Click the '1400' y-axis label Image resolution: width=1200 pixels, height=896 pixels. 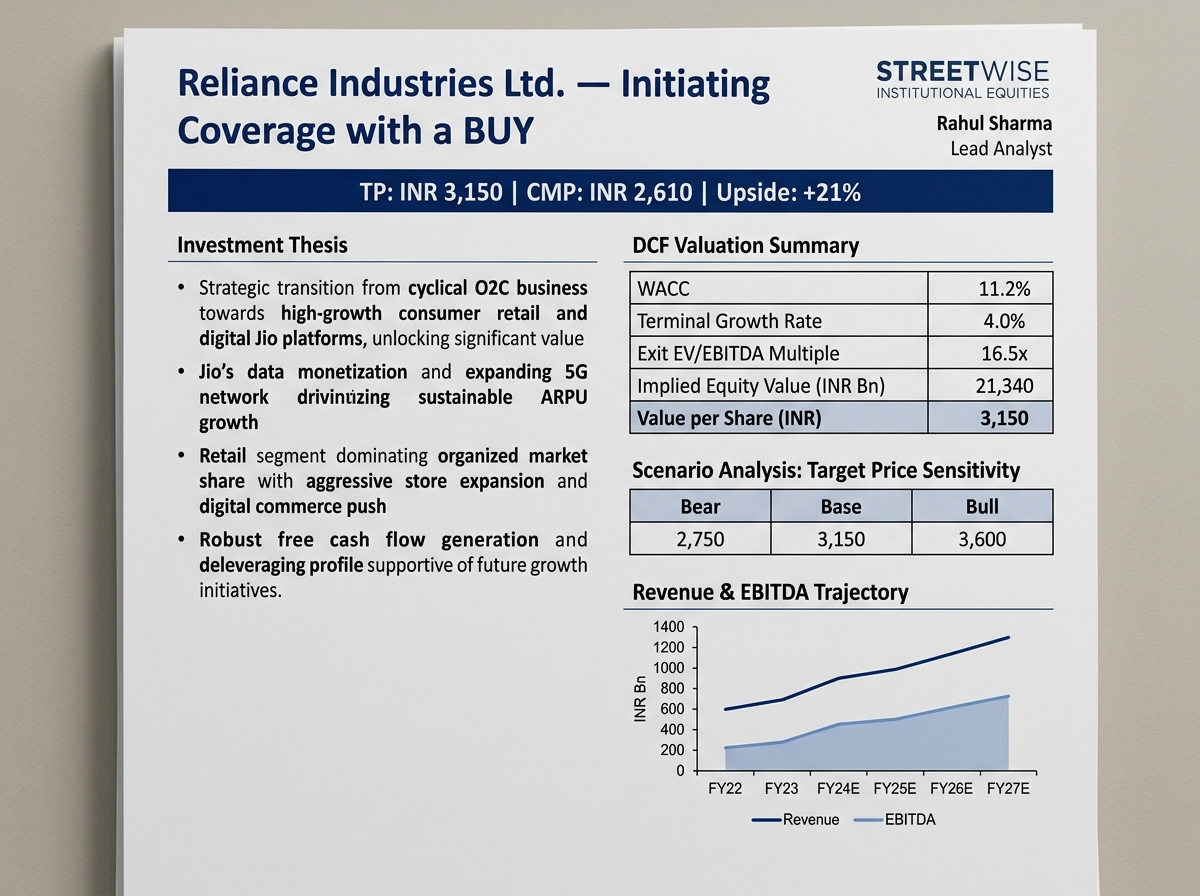668,626
